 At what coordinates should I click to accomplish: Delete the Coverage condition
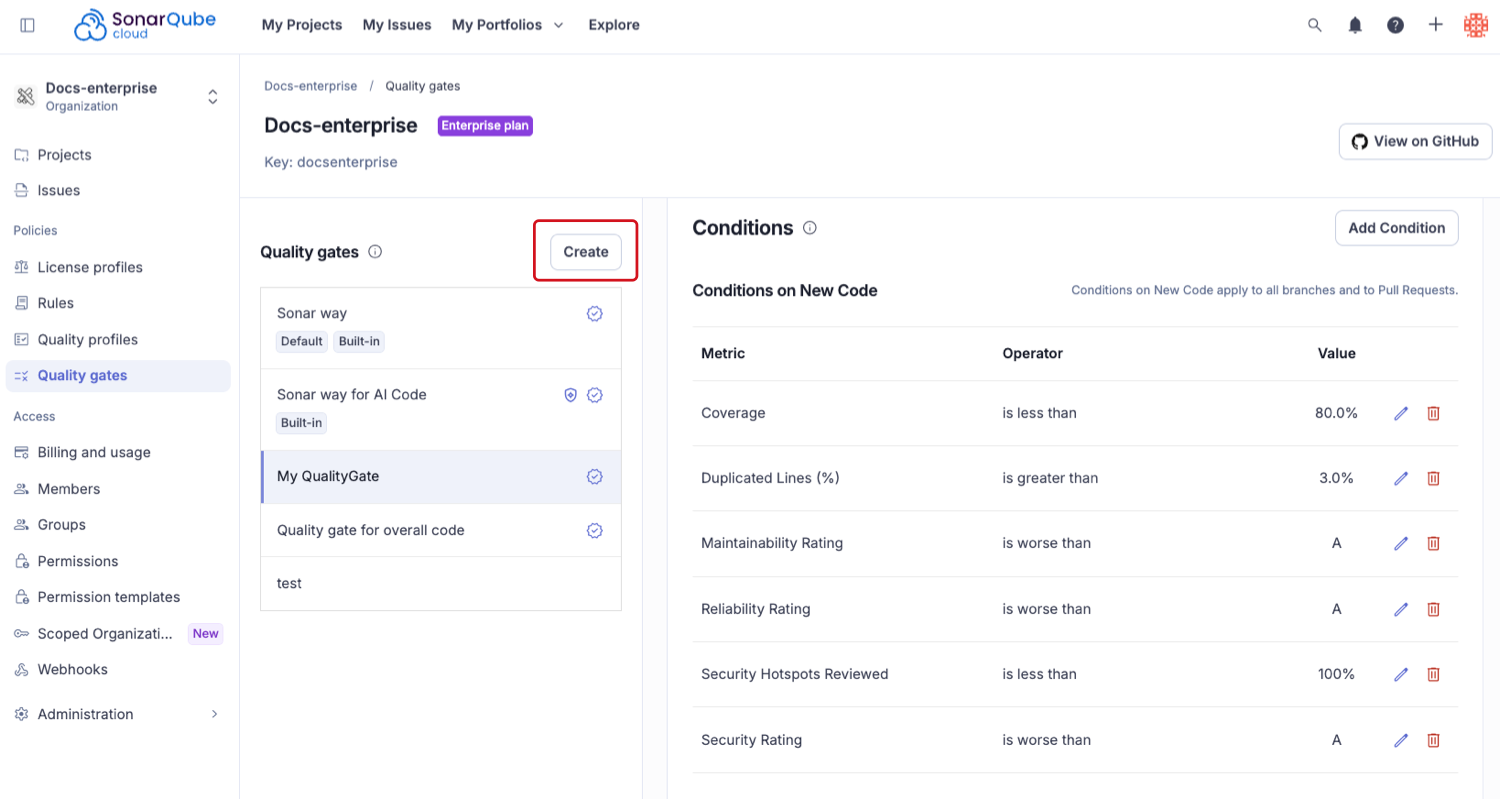click(1433, 413)
